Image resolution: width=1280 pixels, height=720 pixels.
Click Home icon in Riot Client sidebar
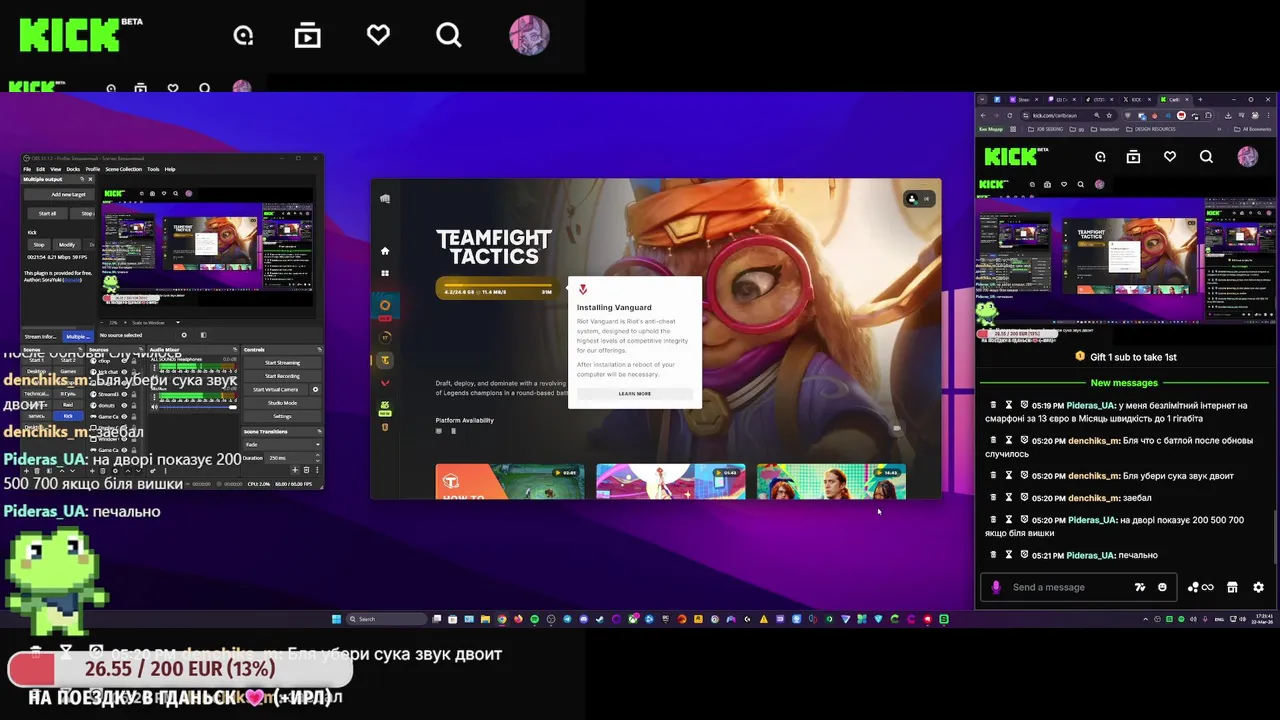[385, 251]
